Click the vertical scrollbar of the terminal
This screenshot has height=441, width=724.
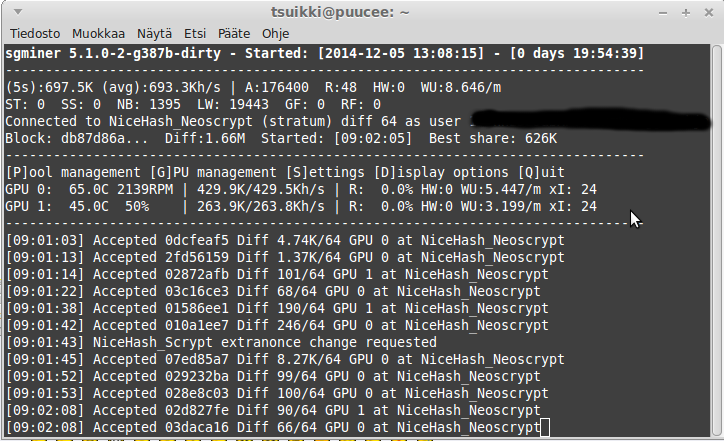coord(716,240)
